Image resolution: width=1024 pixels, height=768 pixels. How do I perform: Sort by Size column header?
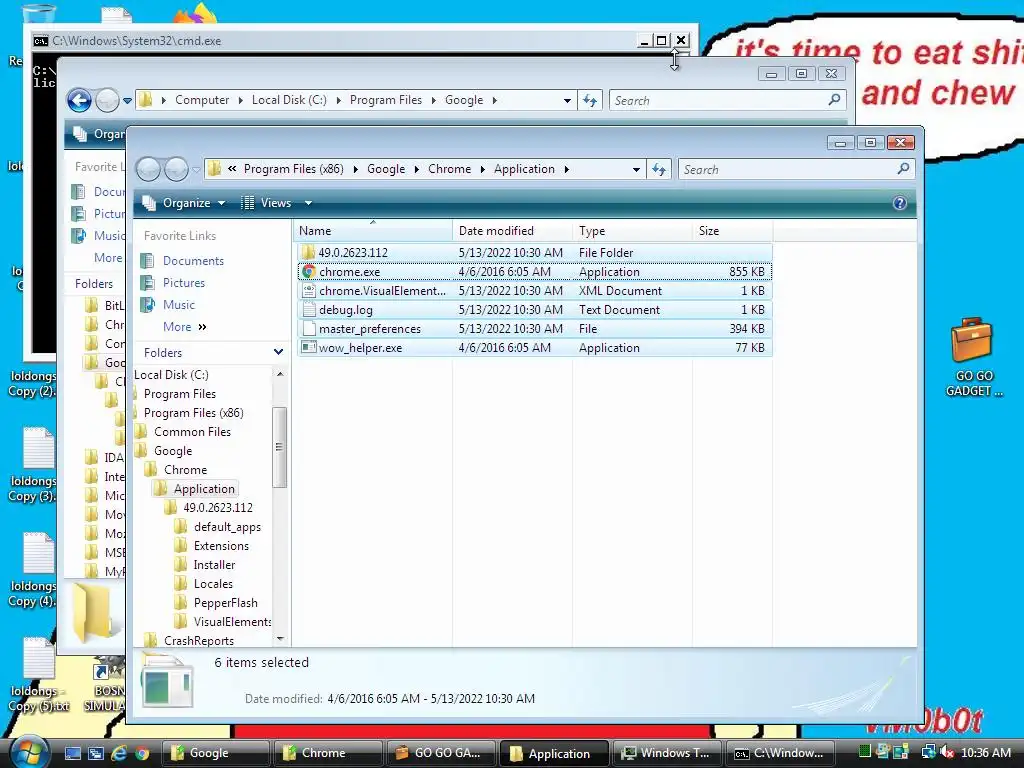[733, 231]
